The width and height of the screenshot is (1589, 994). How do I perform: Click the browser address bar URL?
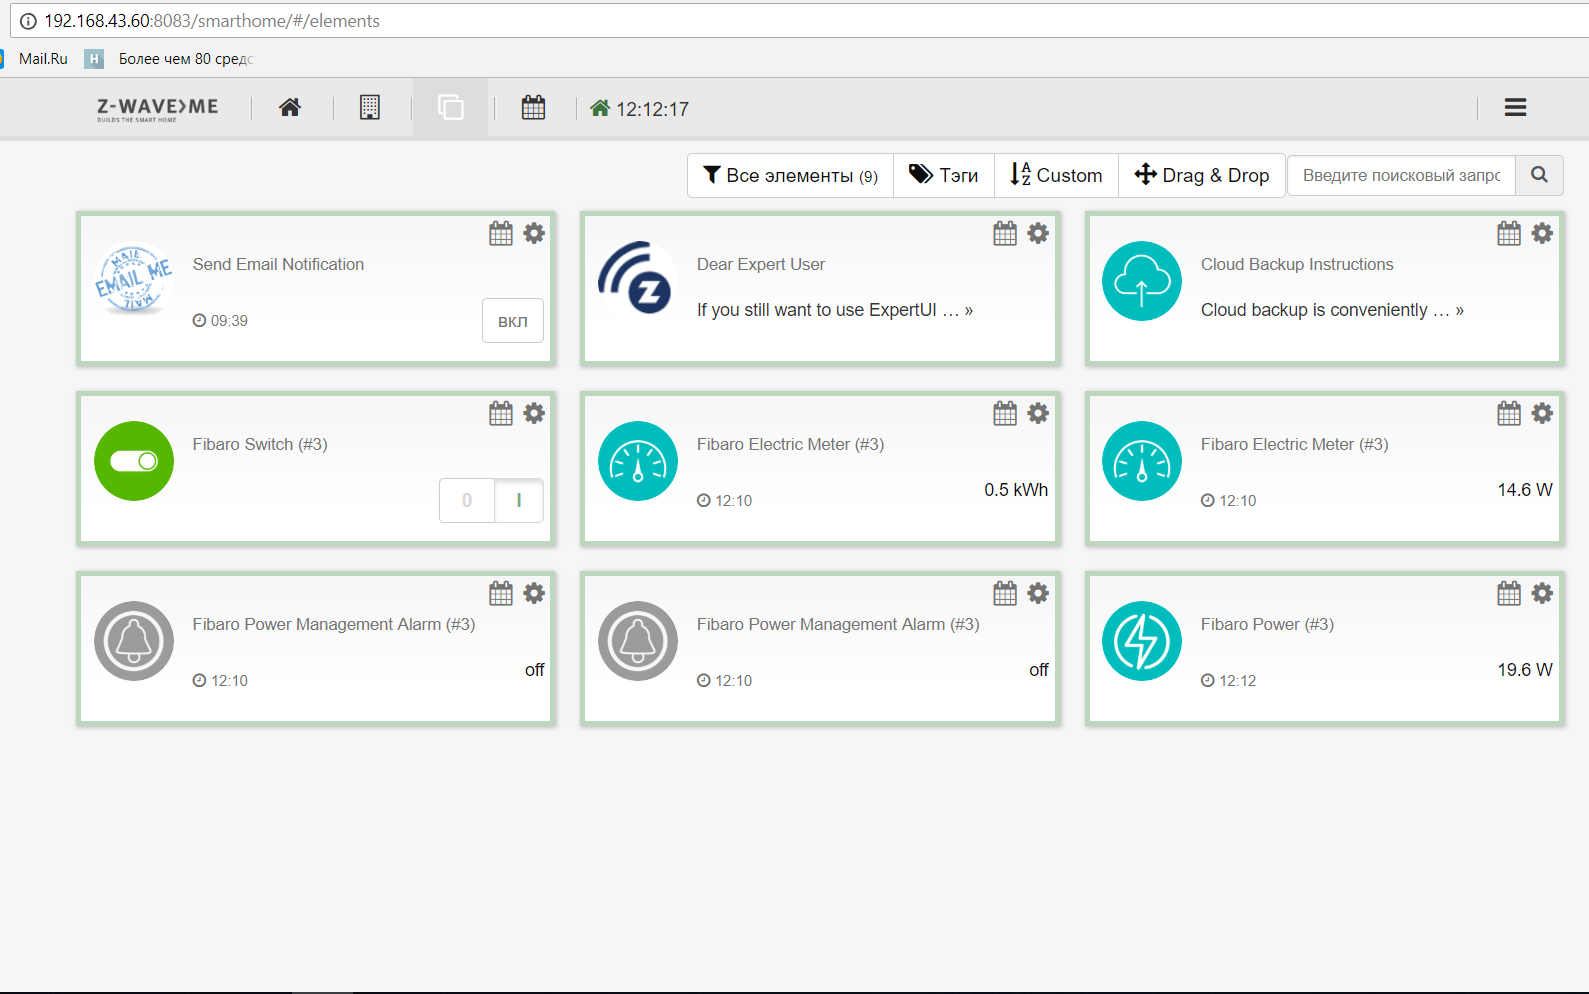[212, 21]
